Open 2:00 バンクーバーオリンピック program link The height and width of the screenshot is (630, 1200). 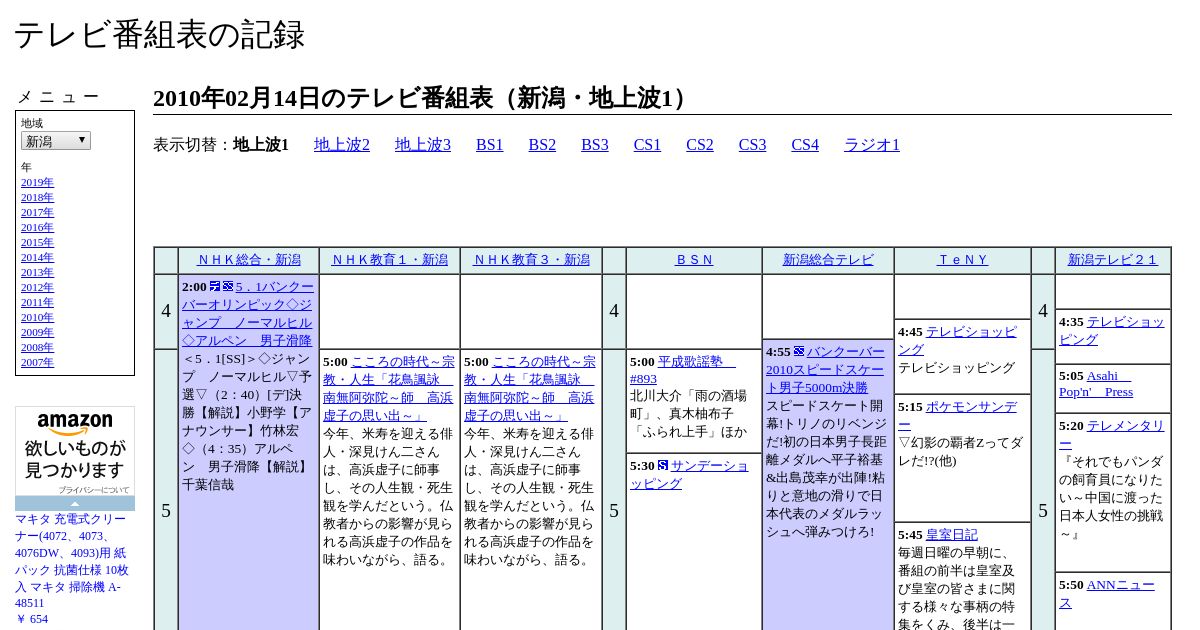[248, 313]
